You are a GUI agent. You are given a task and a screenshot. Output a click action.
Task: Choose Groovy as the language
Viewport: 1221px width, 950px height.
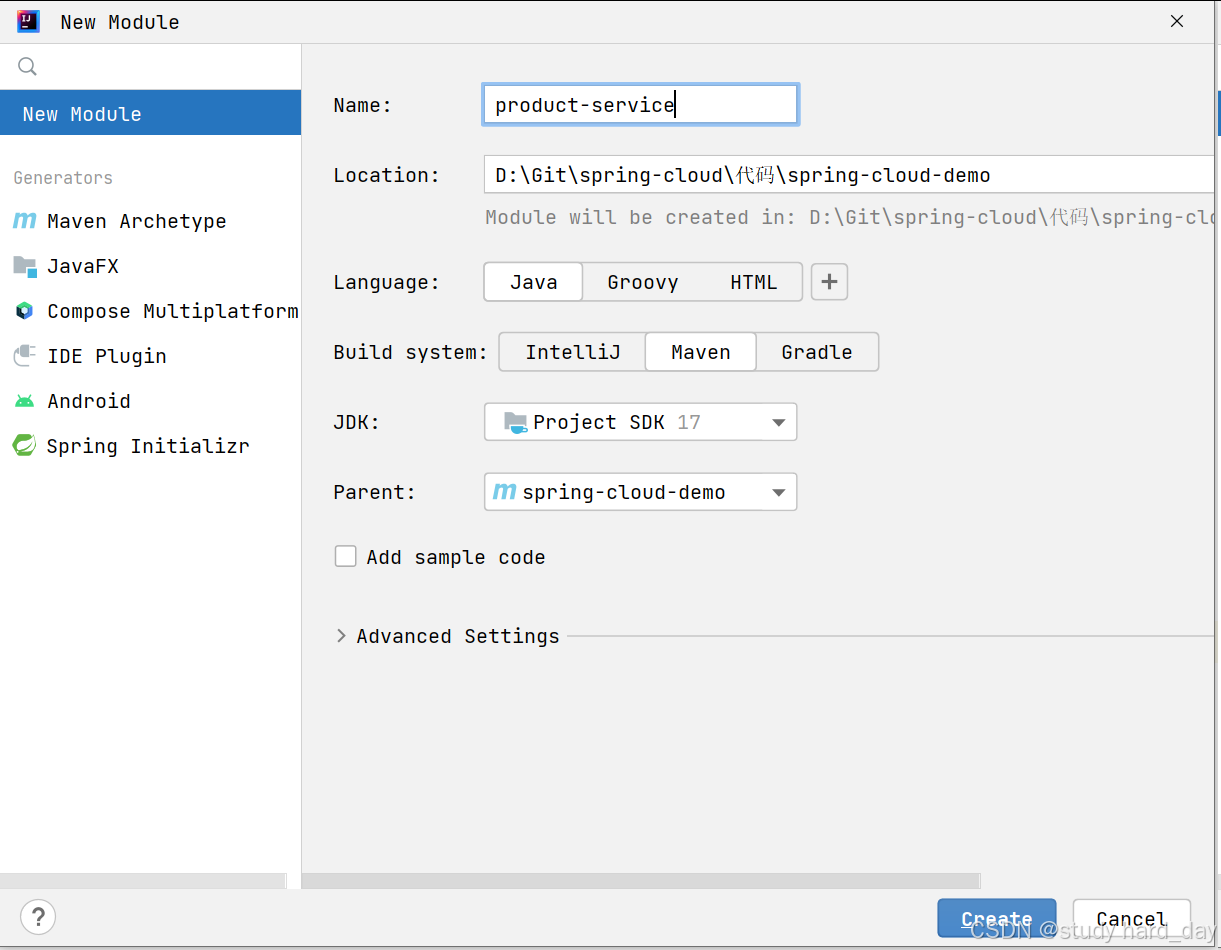click(x=643, y=282)
